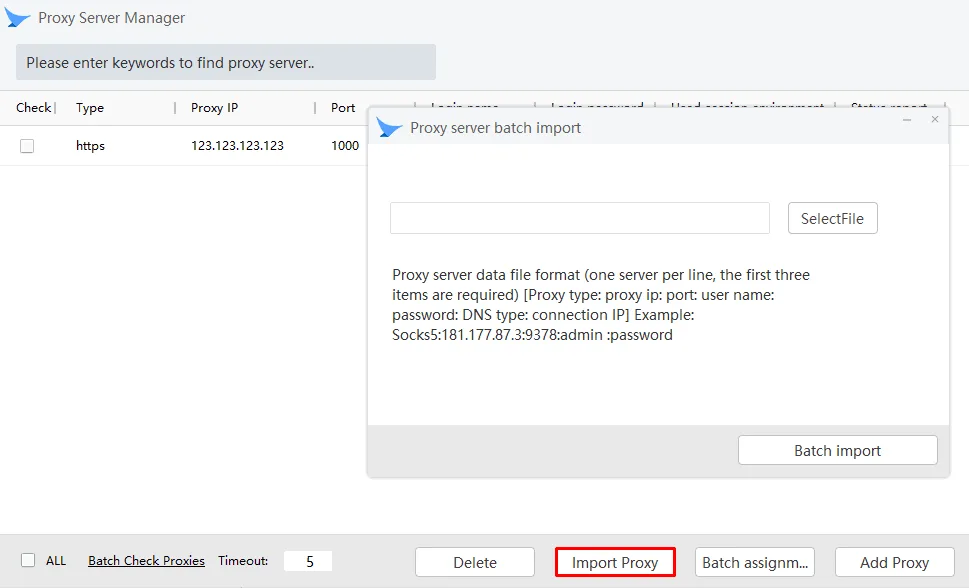Click the Timeout value field
The image size is (969, 588).
click(x=308, y=561)
